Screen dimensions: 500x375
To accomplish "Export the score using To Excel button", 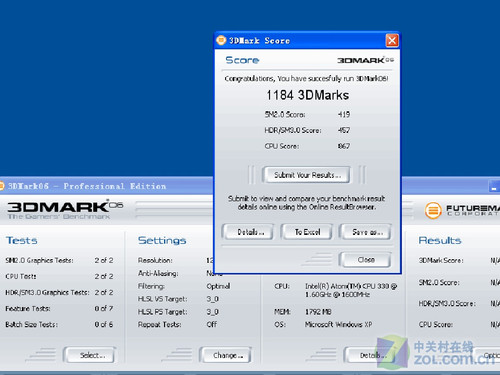I will pos(307,232).
